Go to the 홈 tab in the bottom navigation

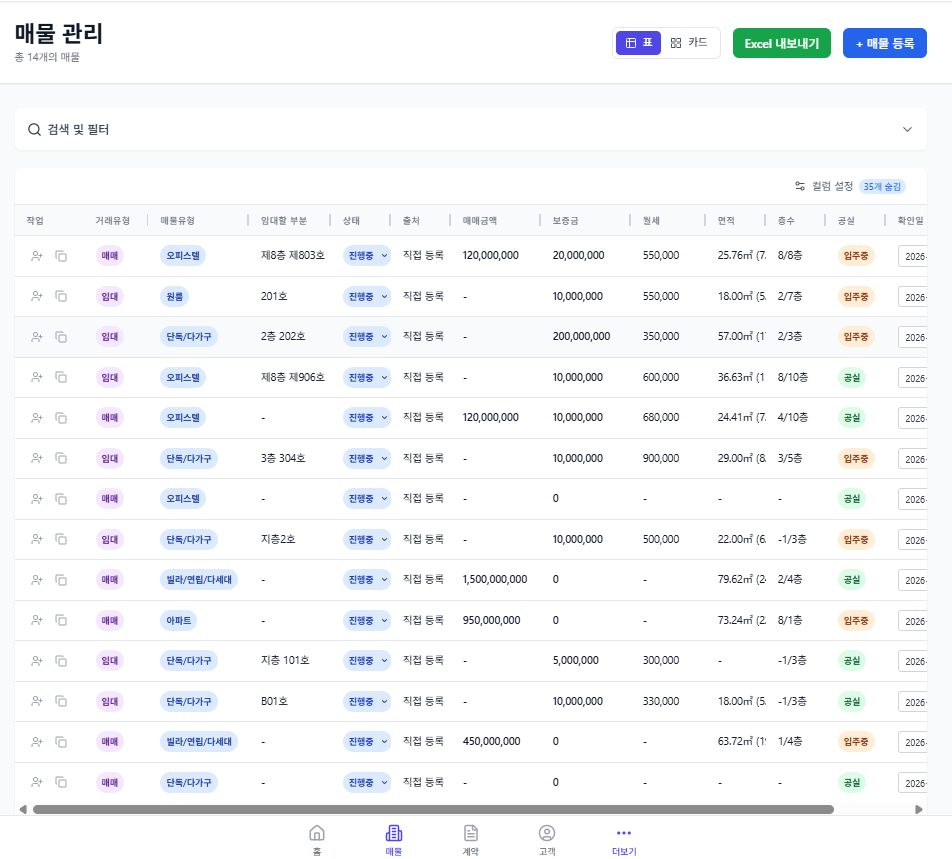coord(317,839)
